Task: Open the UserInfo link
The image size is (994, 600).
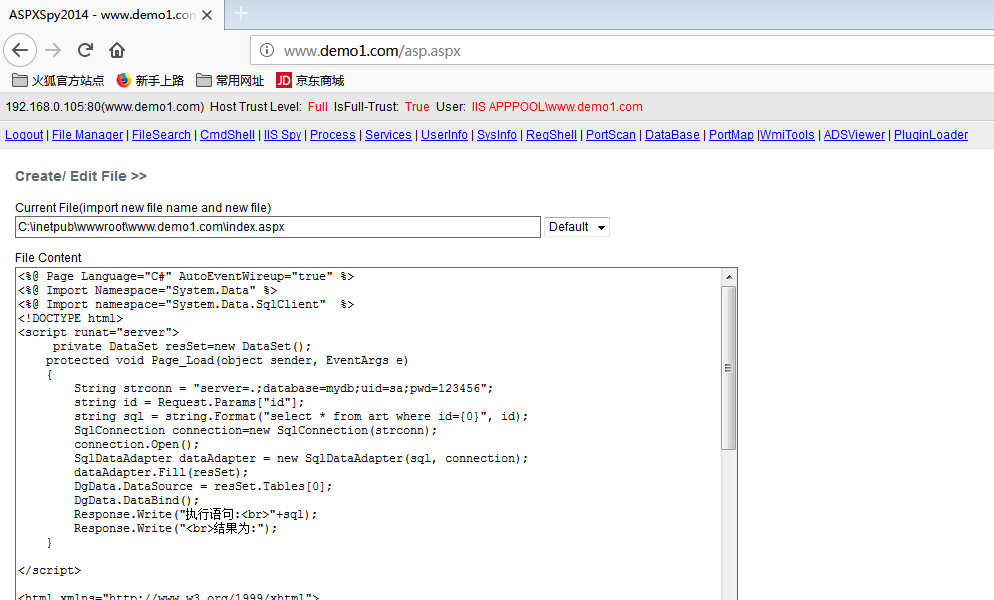Action: (444, 134)
